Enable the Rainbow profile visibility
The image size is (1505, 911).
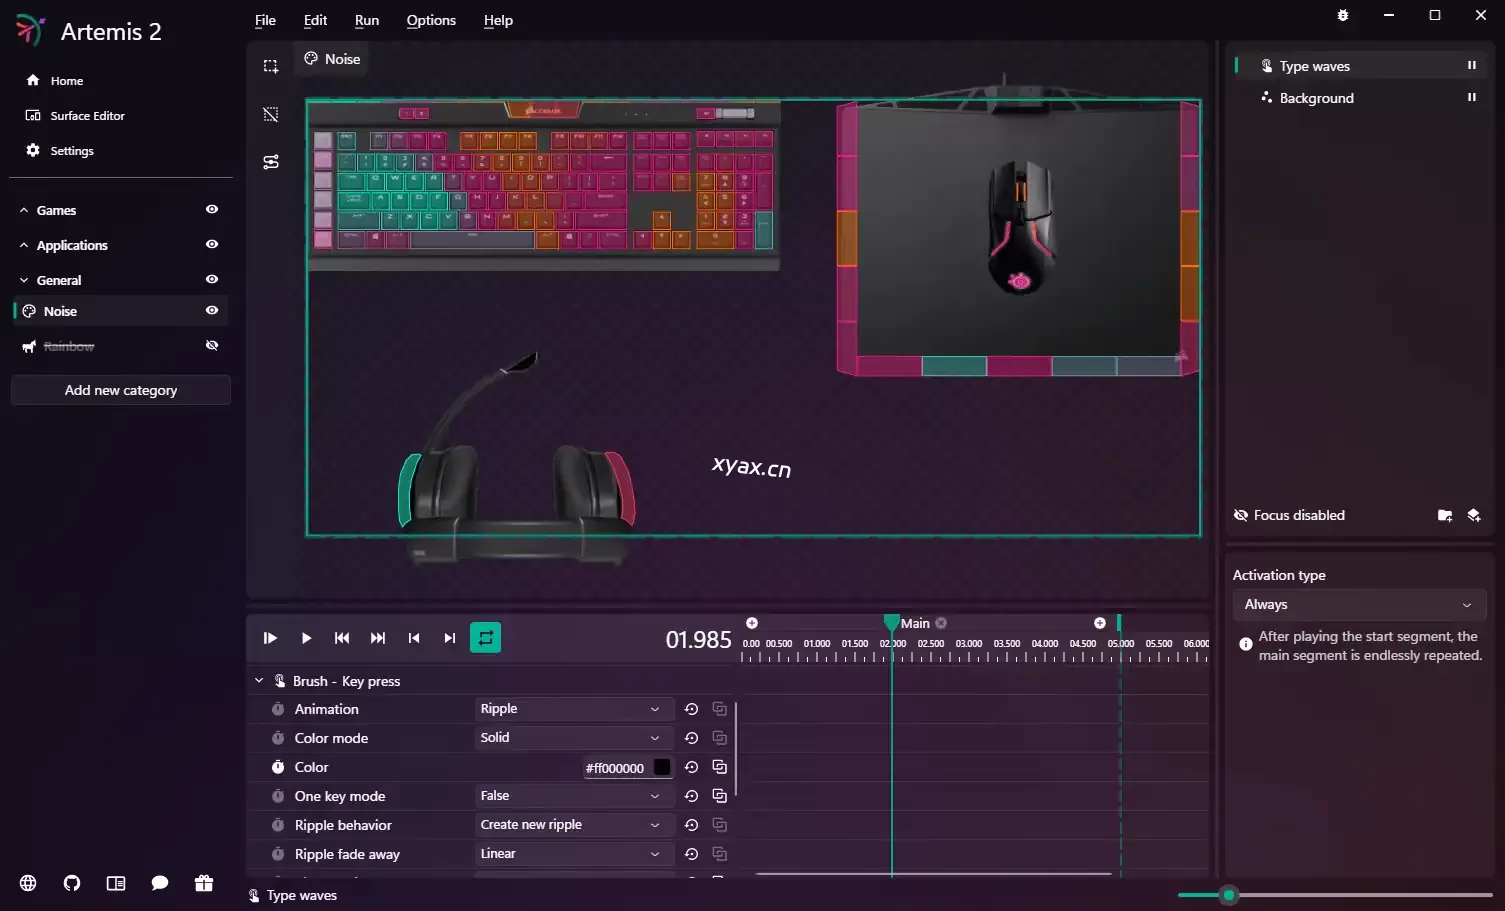pyautogui.click(x=212, y=346)
